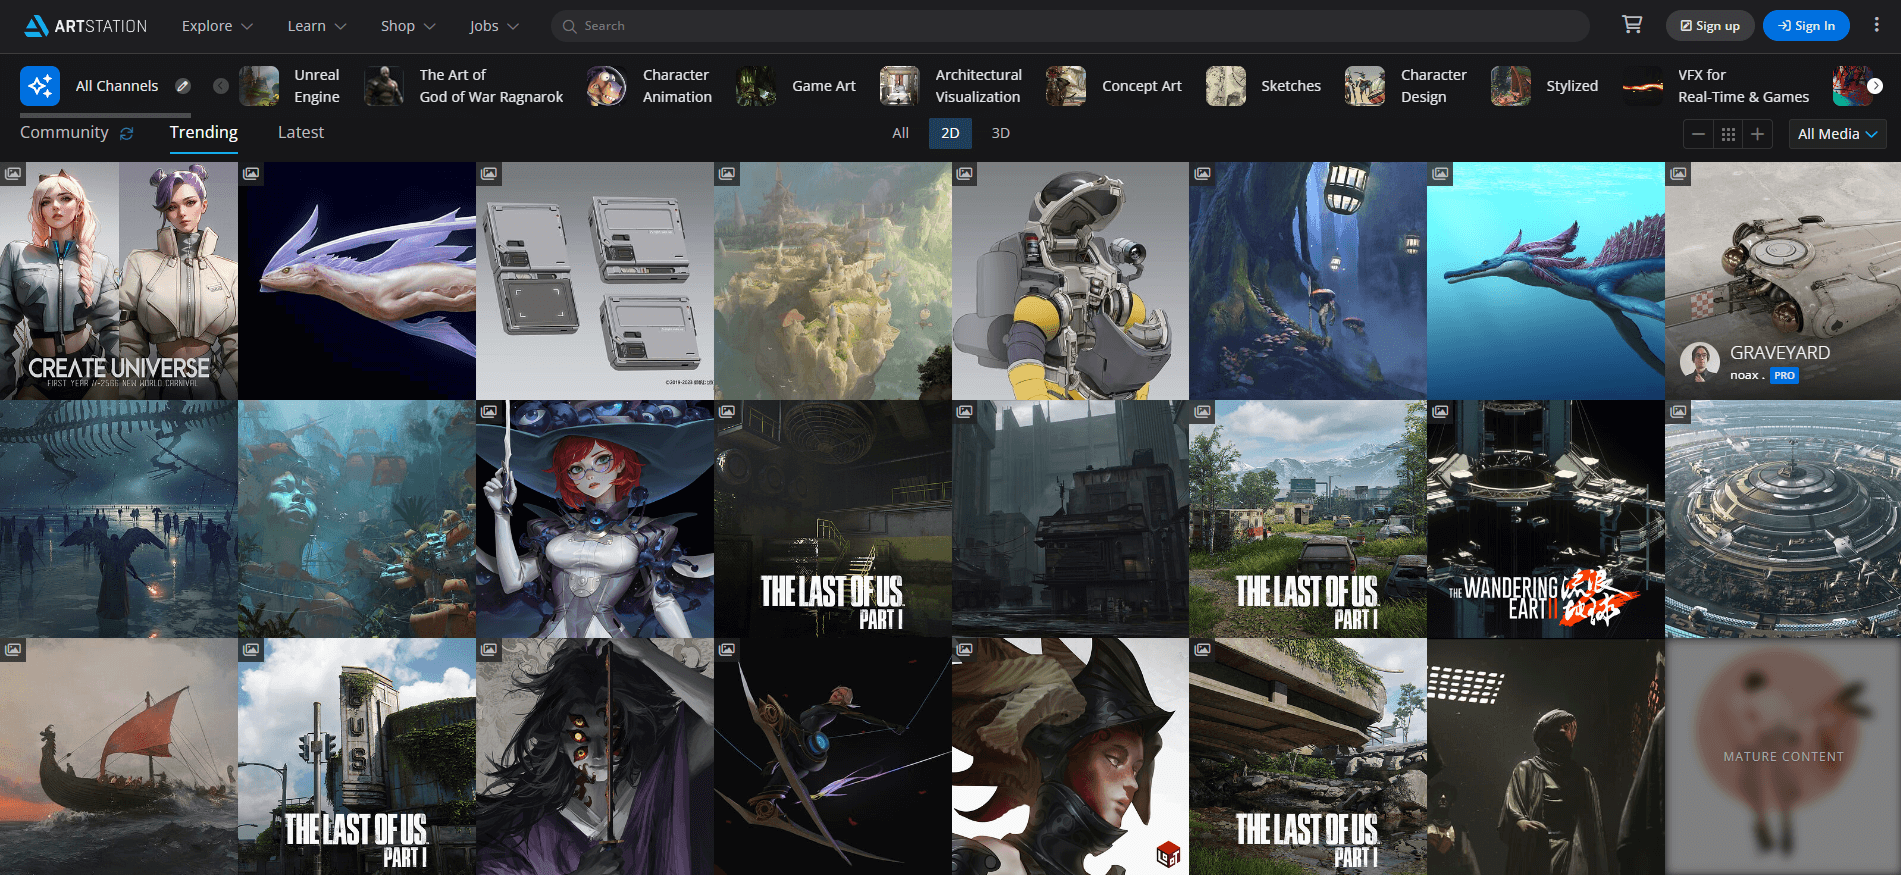This screenshot has width=1901, height=875.
Task: Open Character Animation channel icon
Action: [x=607, y=86]
